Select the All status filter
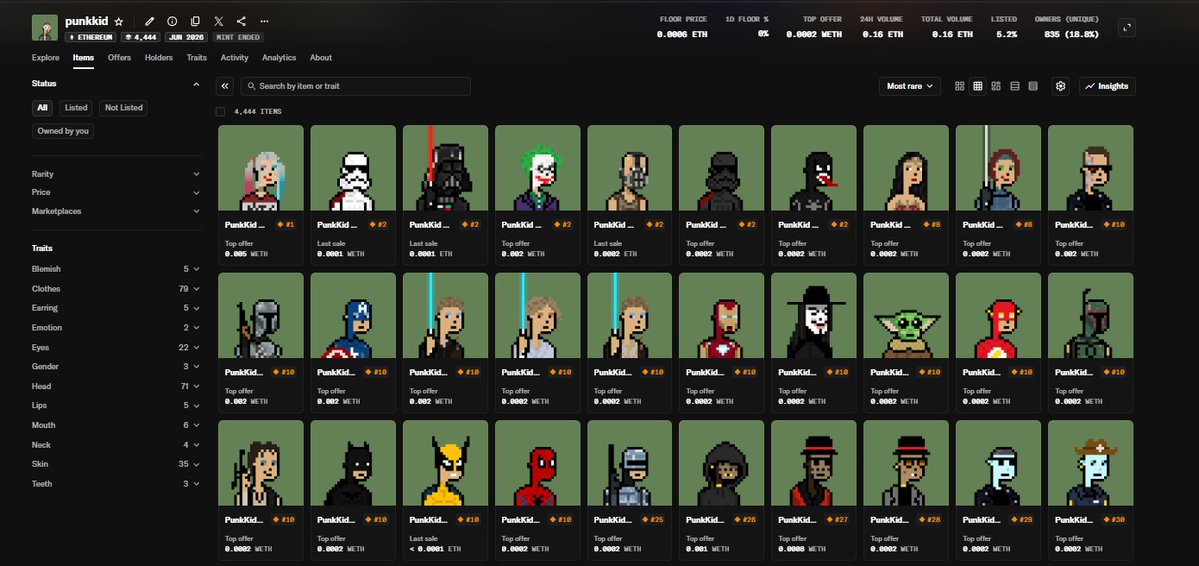 tap(43, 108)
